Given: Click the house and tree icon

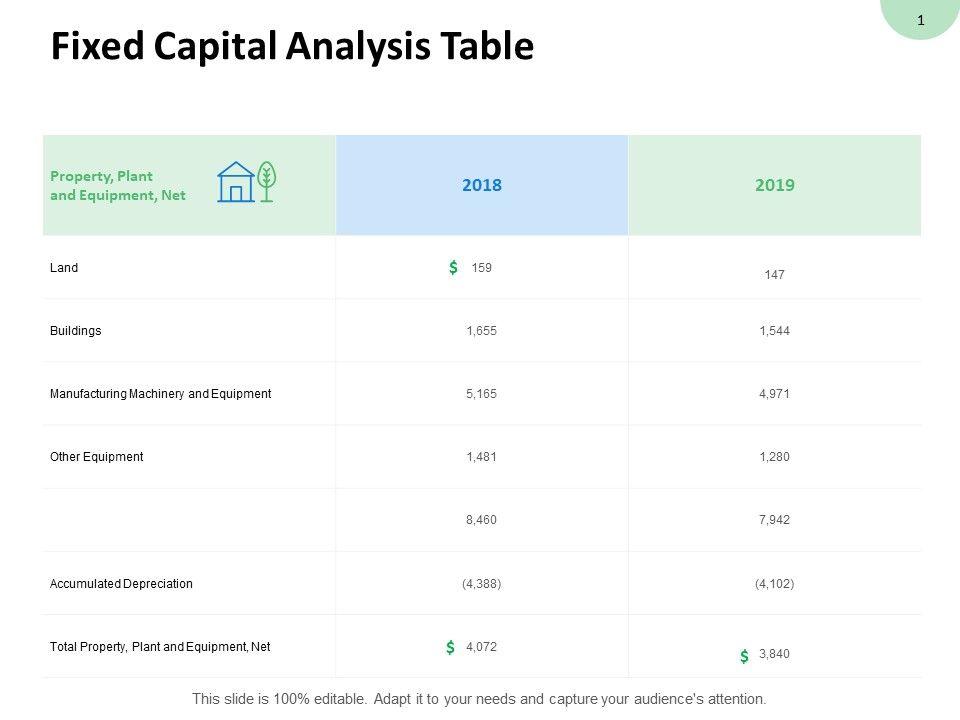Looking at the screenshot, I should point(246,182).
